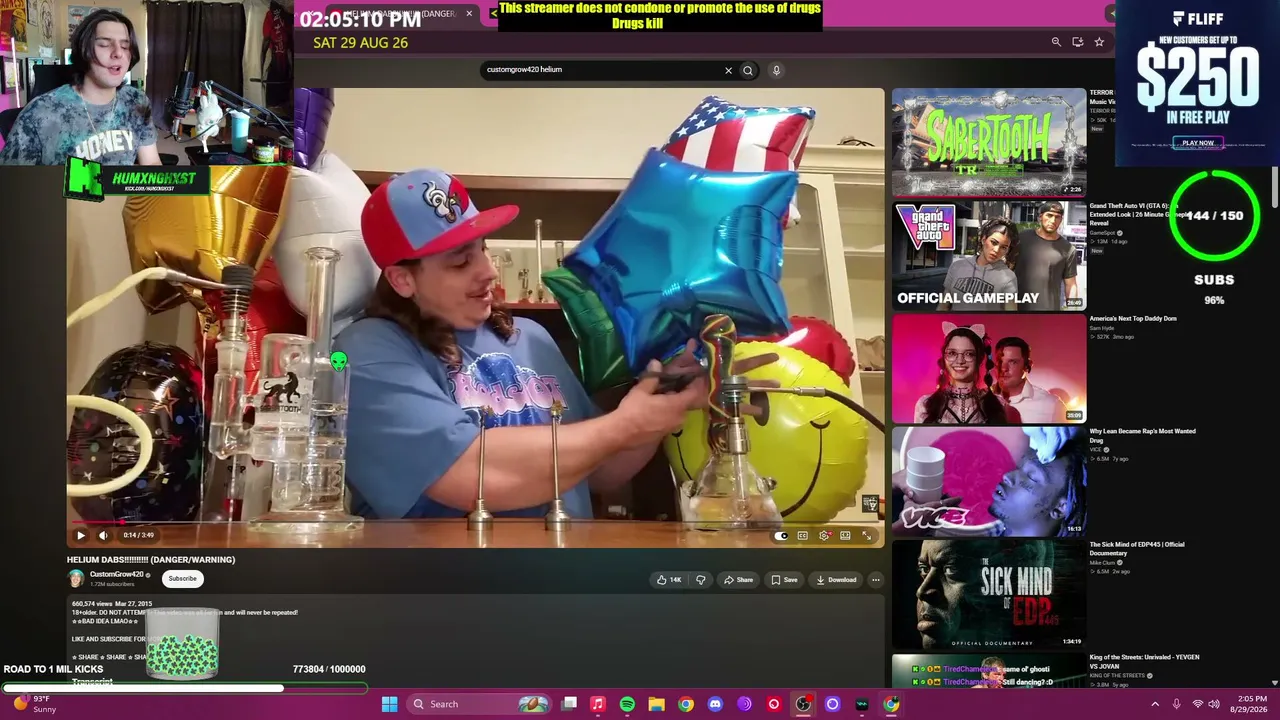Open the Tor Browser taskbar icon
1280x720 pixels.
(x=744, y=704)
